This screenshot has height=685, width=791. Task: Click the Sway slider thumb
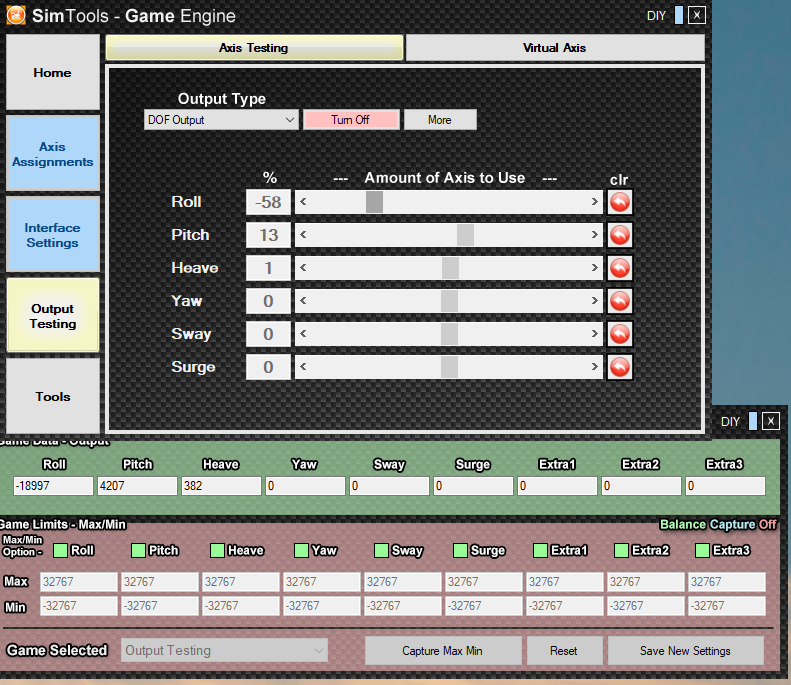click(x=449, y=333)
